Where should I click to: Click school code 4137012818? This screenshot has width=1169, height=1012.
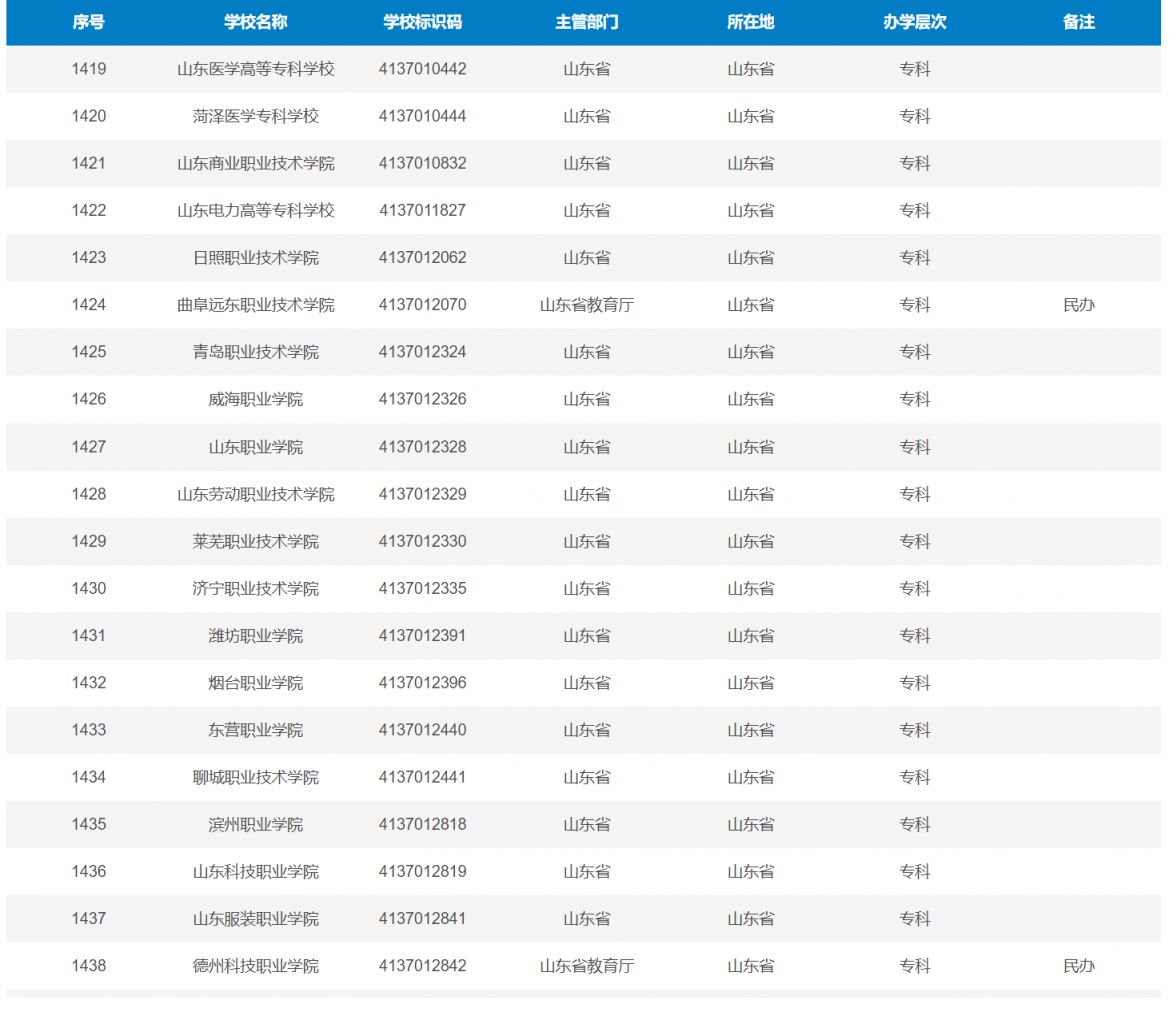click(x=423, y=824)
